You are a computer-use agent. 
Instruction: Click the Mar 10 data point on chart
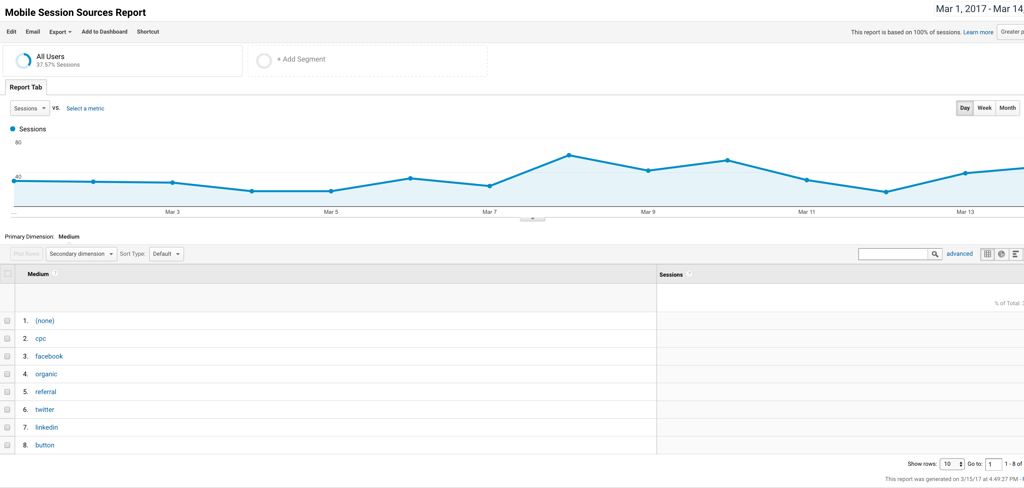tap(727, 160)
